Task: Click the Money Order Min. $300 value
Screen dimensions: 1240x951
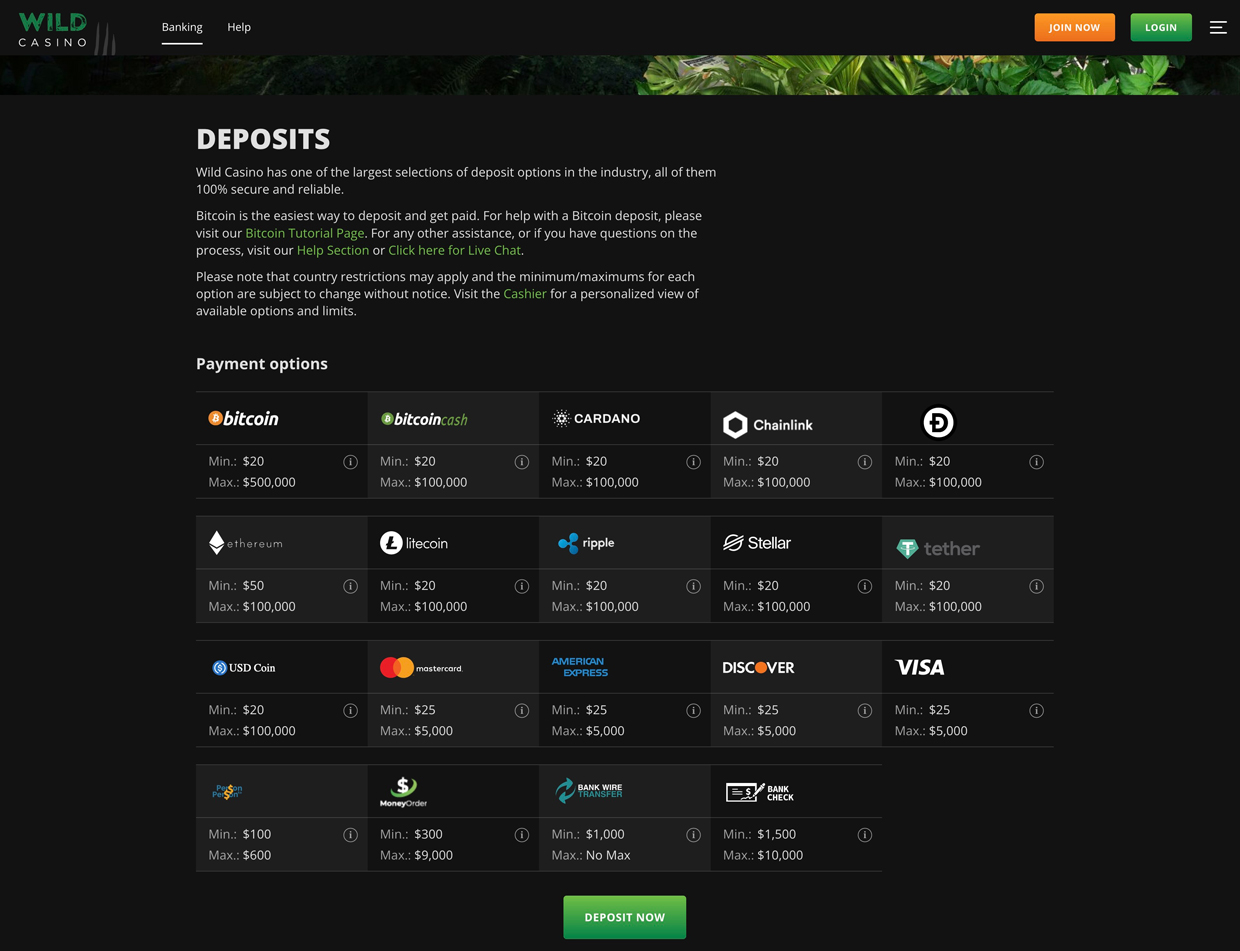Action: 428,834
